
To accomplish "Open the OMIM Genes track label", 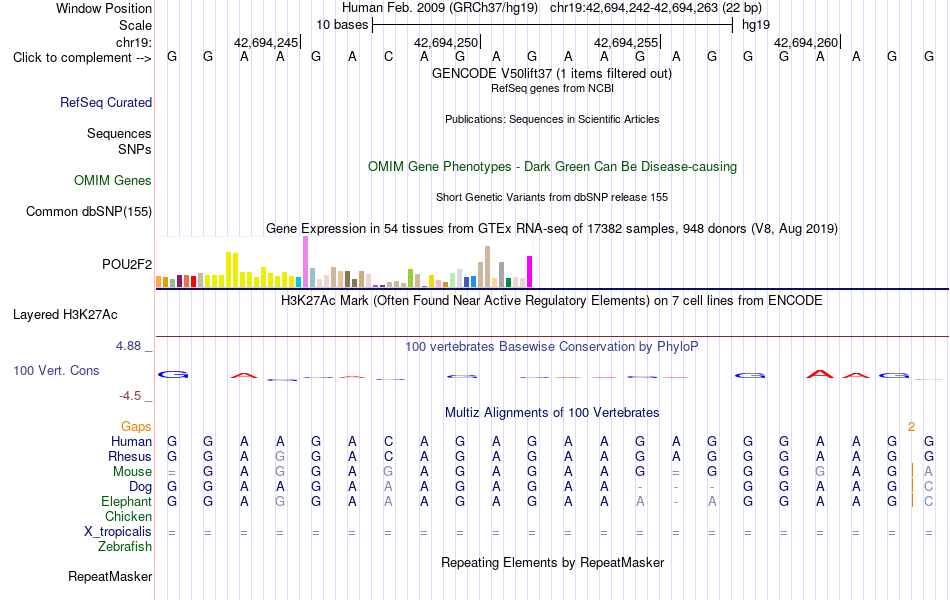I will coord(113,181).
